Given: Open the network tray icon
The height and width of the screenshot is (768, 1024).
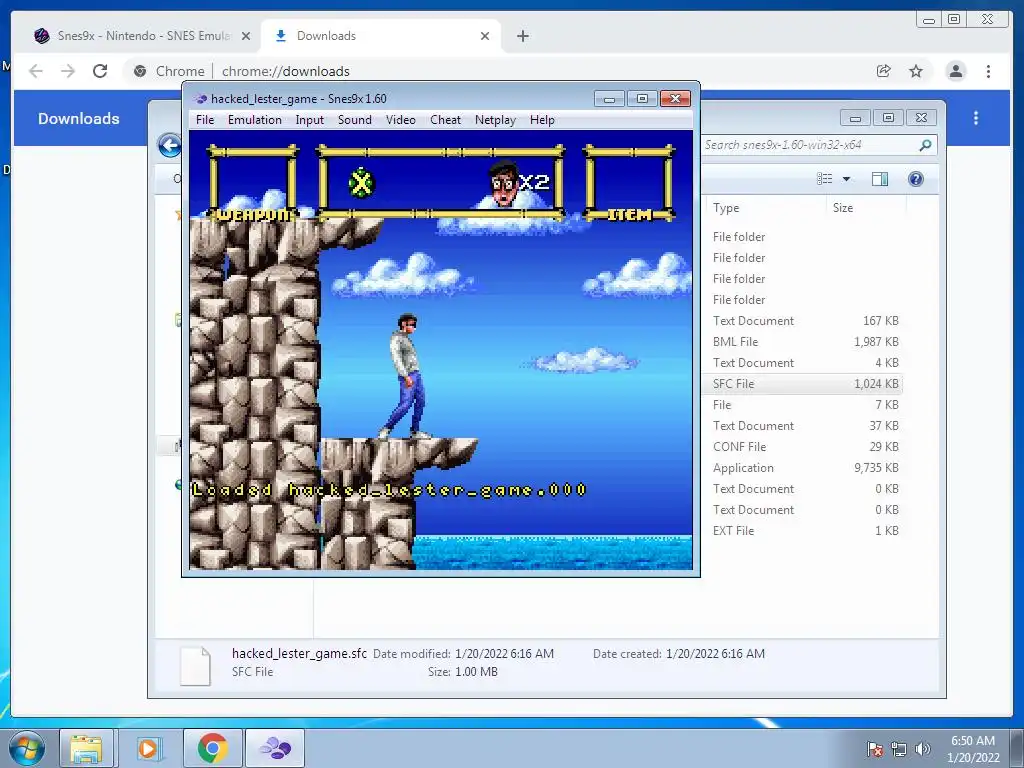Looking at the screenshot, I should coord(899,749).
